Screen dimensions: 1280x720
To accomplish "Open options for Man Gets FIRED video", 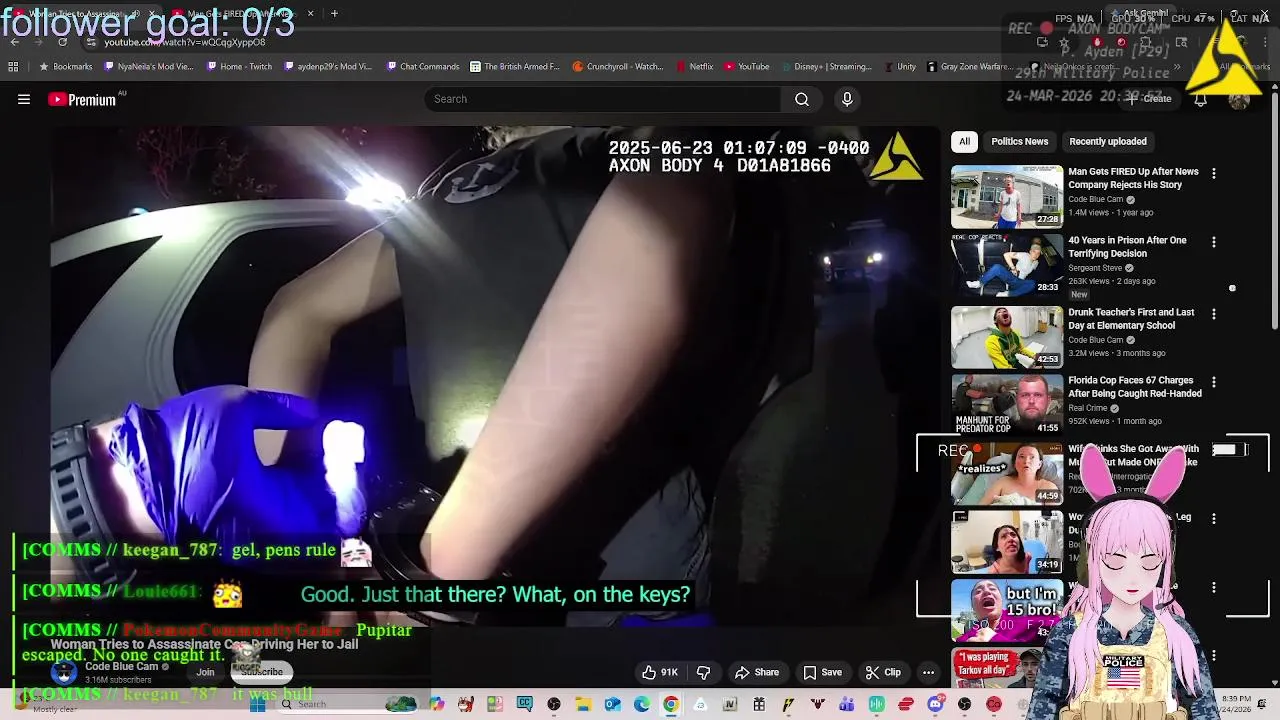I will (x=1213, y=173).
